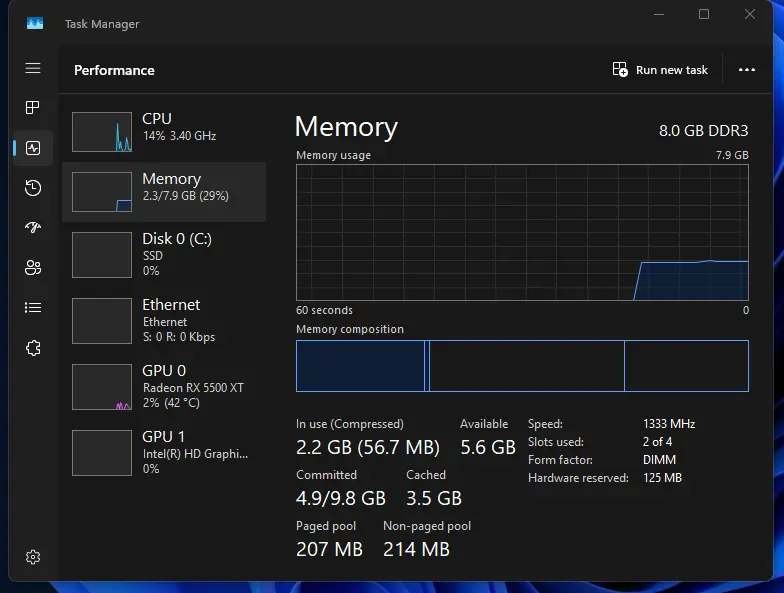The image size is (784, 593).
Task: Select the GPU 0 Radeon entry
Action: [164, 387]
